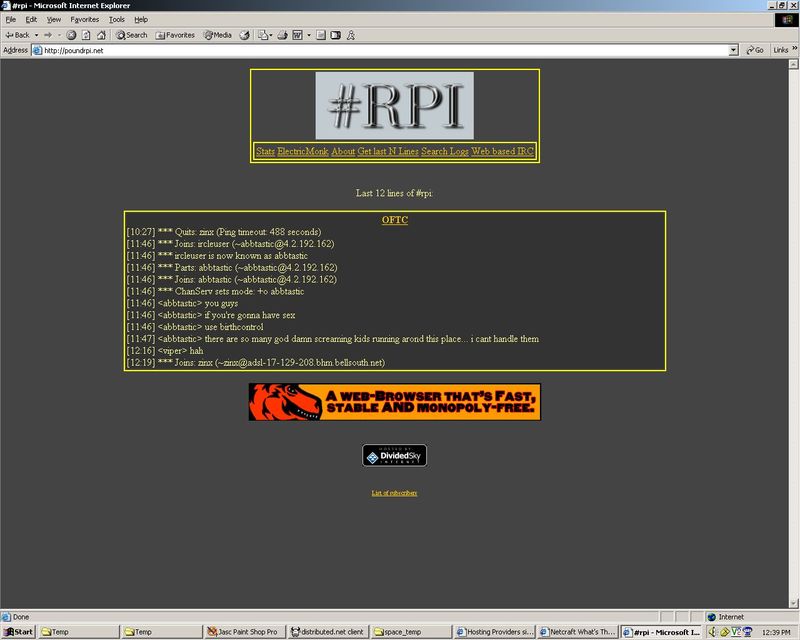Print the page with printer icon
800x640 pixels.
[282, 35]
